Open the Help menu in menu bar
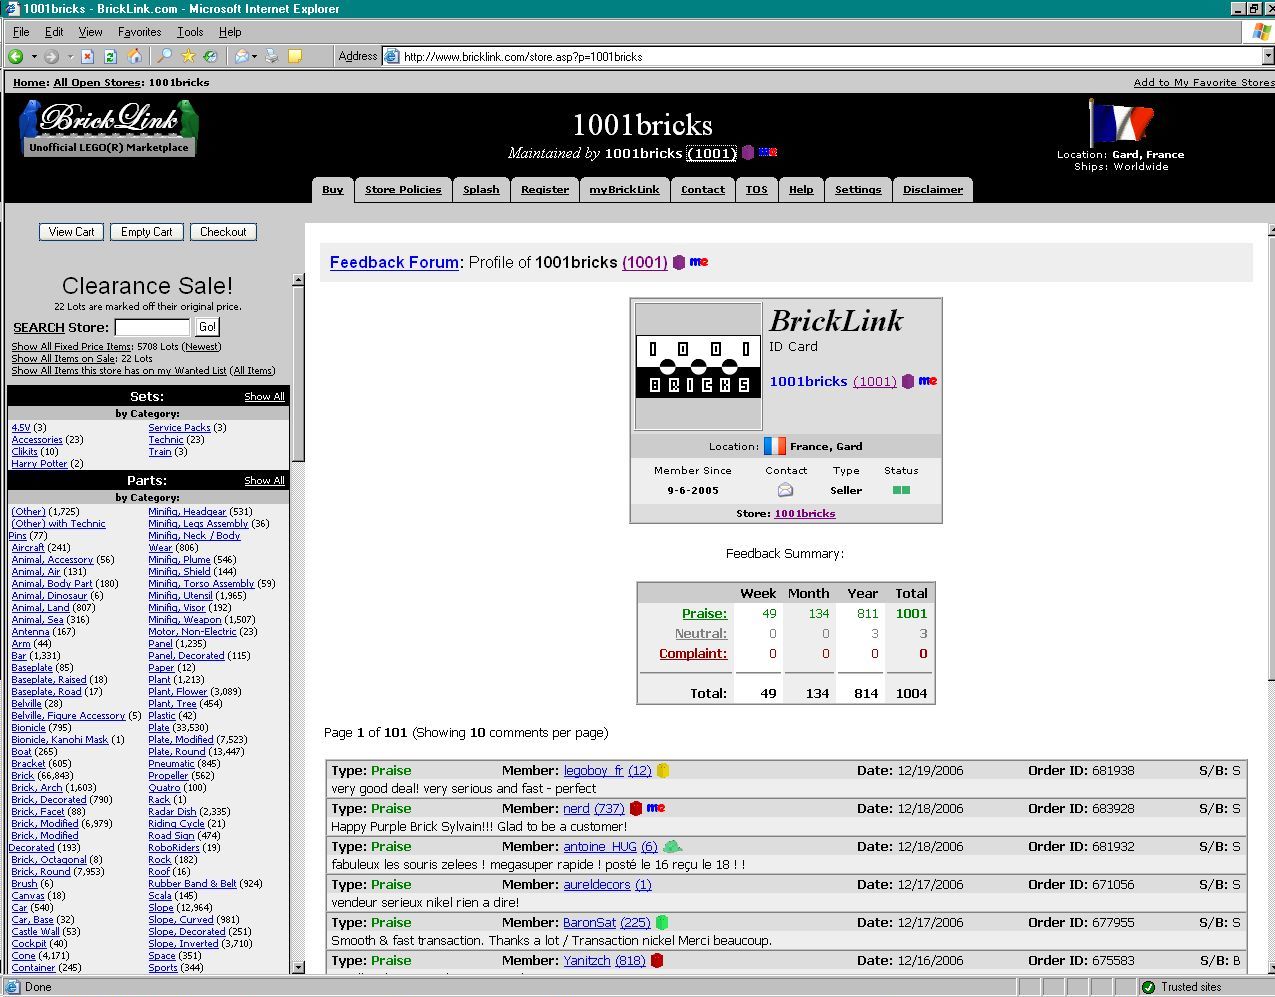Image resolution: width=1275 pixels, height=997 pixels. (230, 32)
